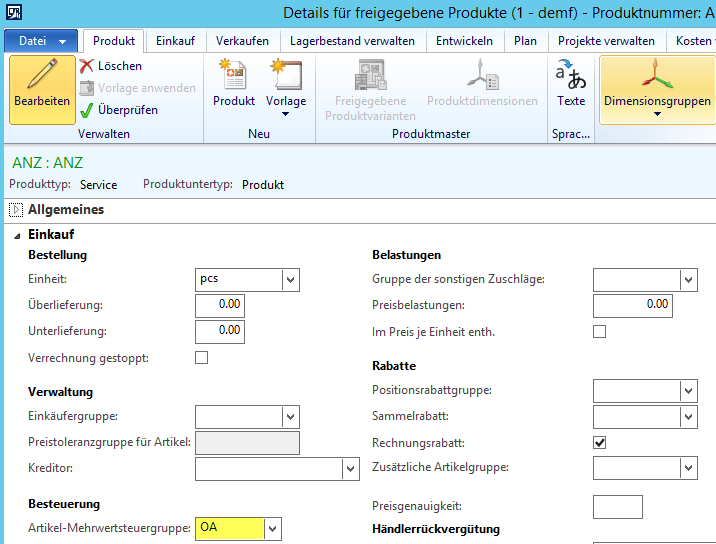Screen dimensions: 716x544
Task: Click the Preisgenauigkeit input field
Action: tap(617, 507)
